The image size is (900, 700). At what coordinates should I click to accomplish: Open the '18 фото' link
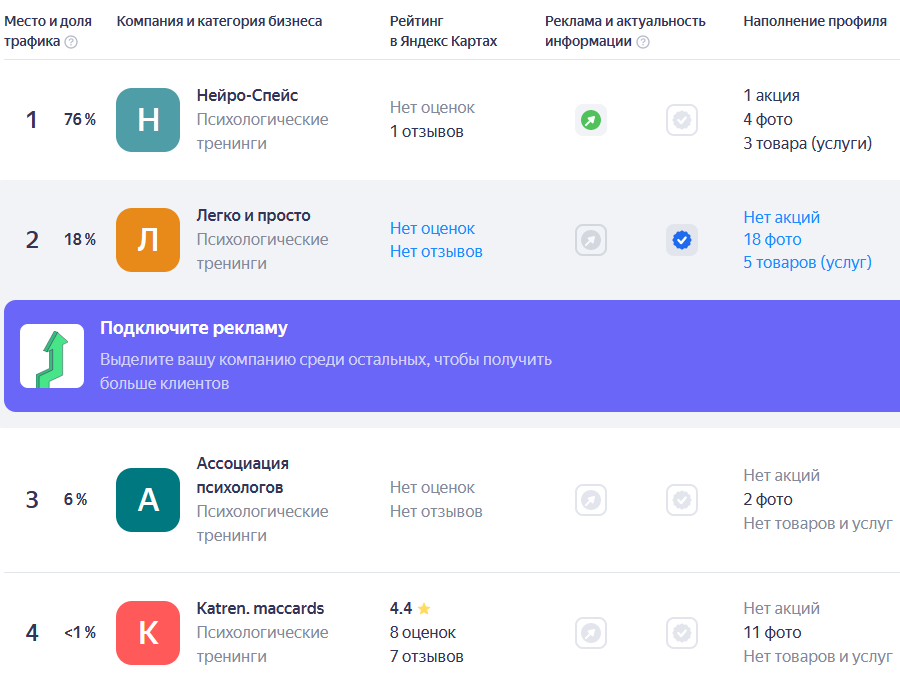click(772, 239)
